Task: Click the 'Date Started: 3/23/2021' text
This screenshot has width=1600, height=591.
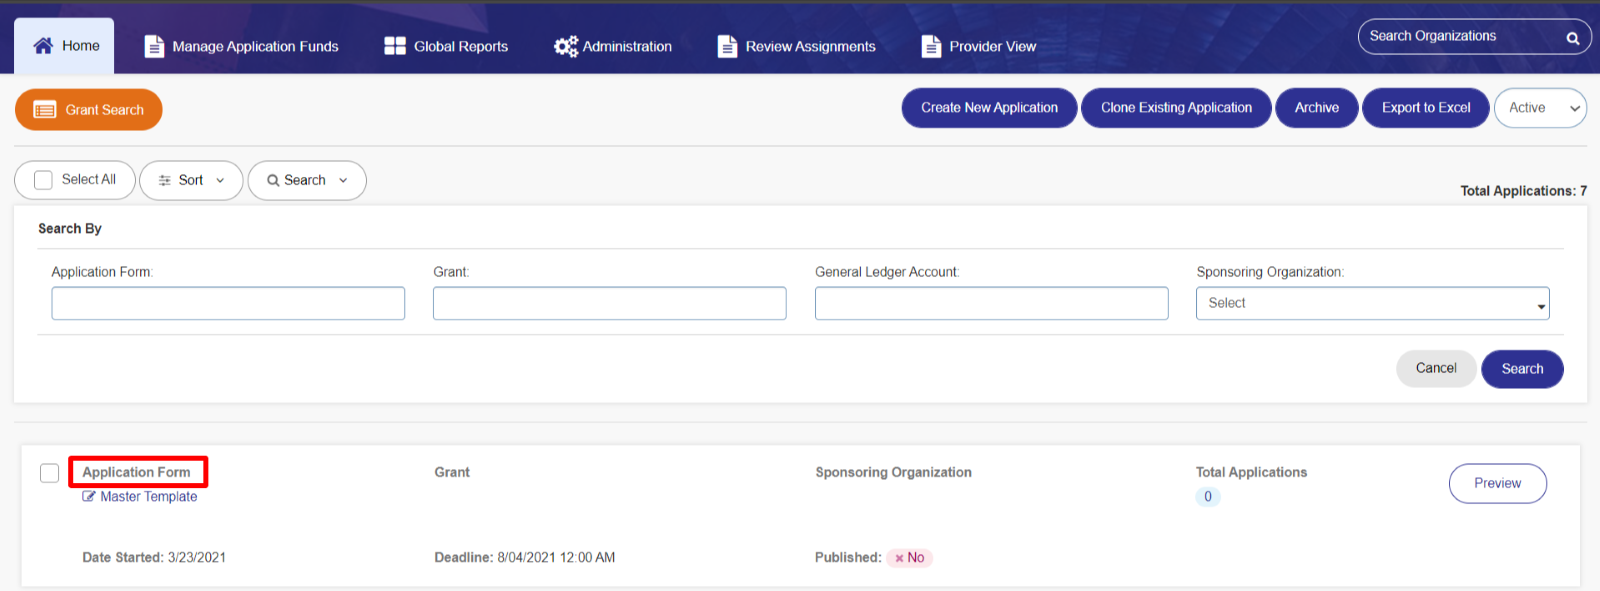Action: click(154, 558)
